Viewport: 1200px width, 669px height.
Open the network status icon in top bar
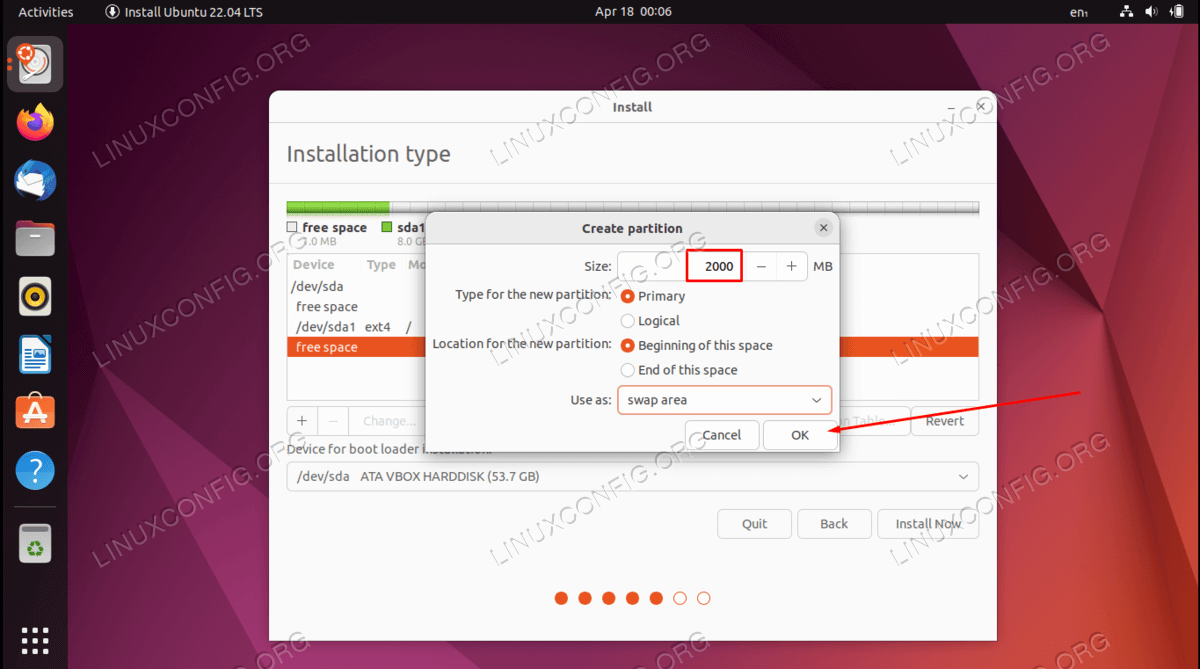(x=1127, y=12)
